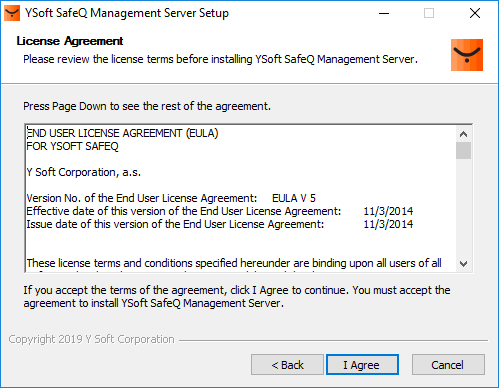Click the Y Soft Corporation, a.s. line
Viewport: 499px width, 388px height.
click(84, 172)
